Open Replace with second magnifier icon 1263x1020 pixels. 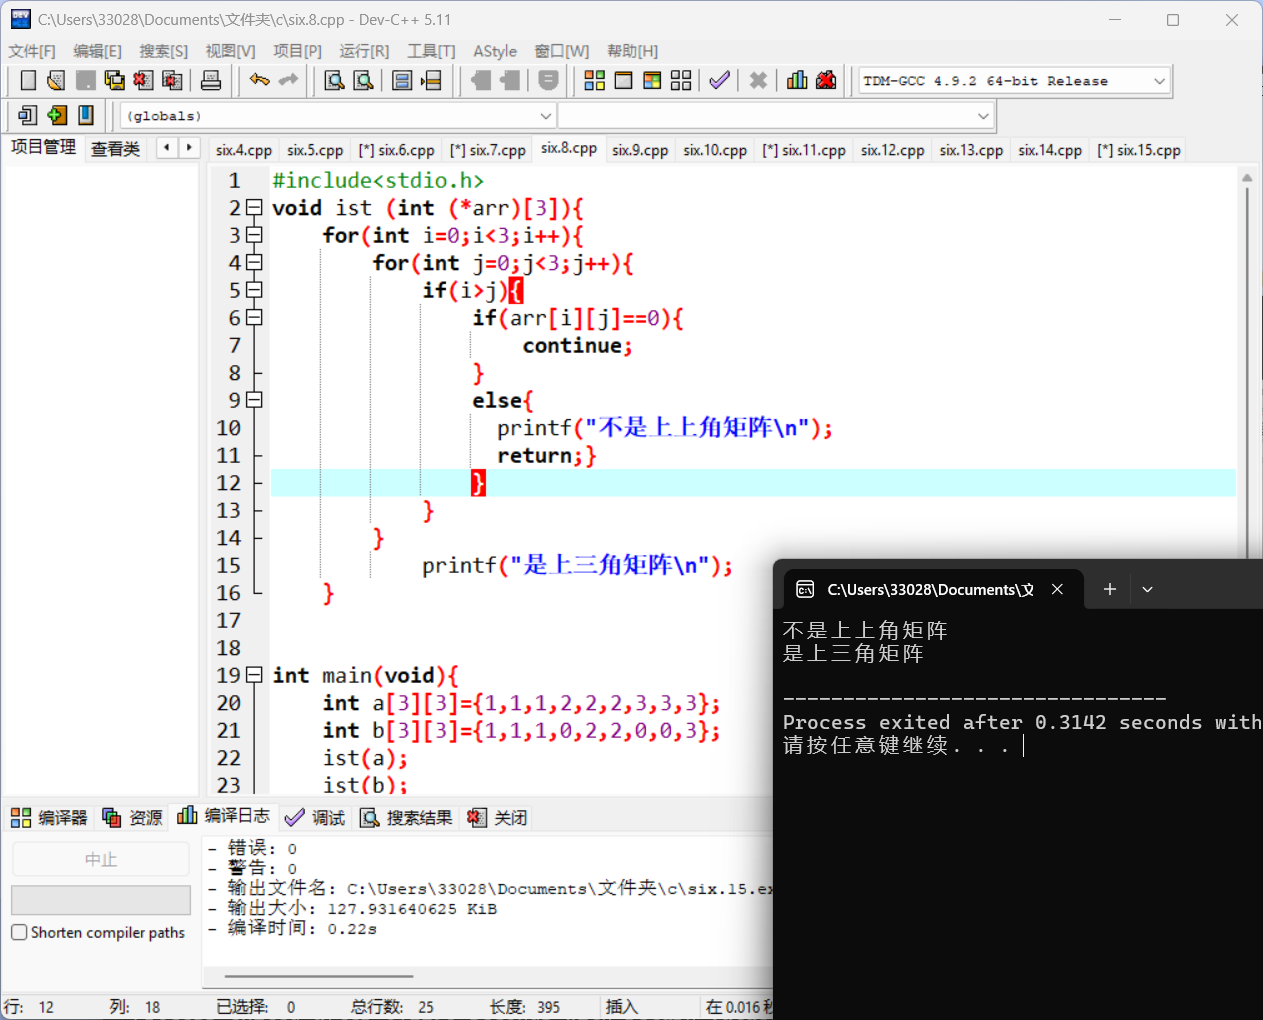pos(364,80)
